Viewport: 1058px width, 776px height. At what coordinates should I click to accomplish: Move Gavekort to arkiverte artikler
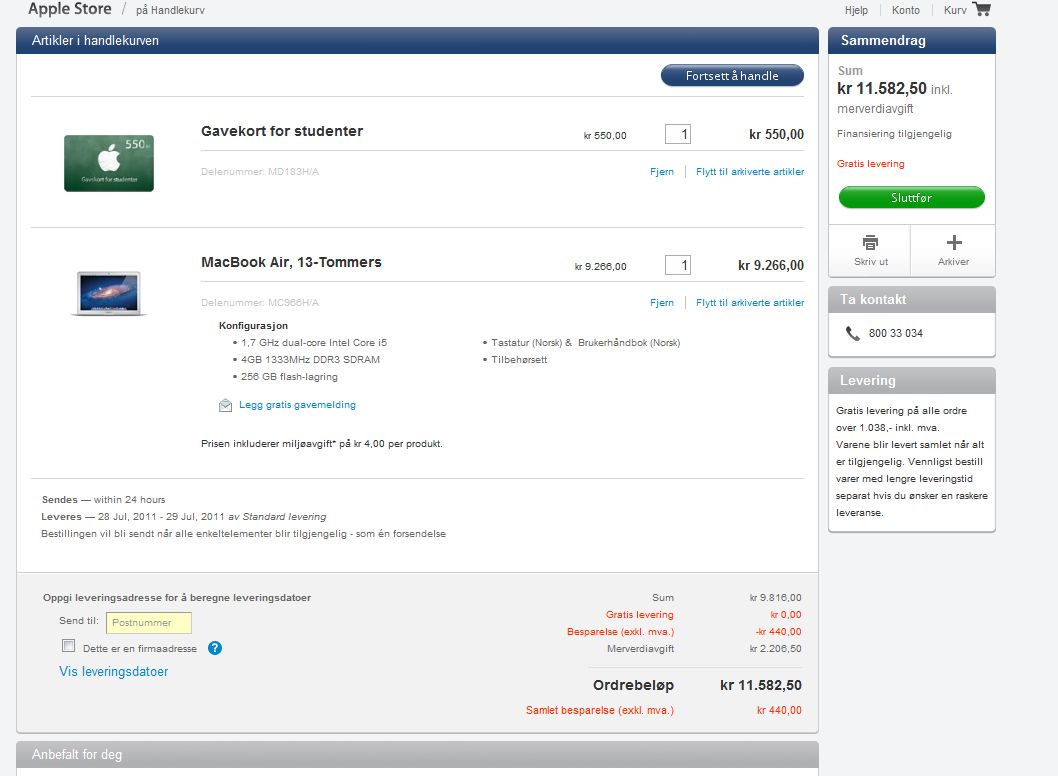750,171
